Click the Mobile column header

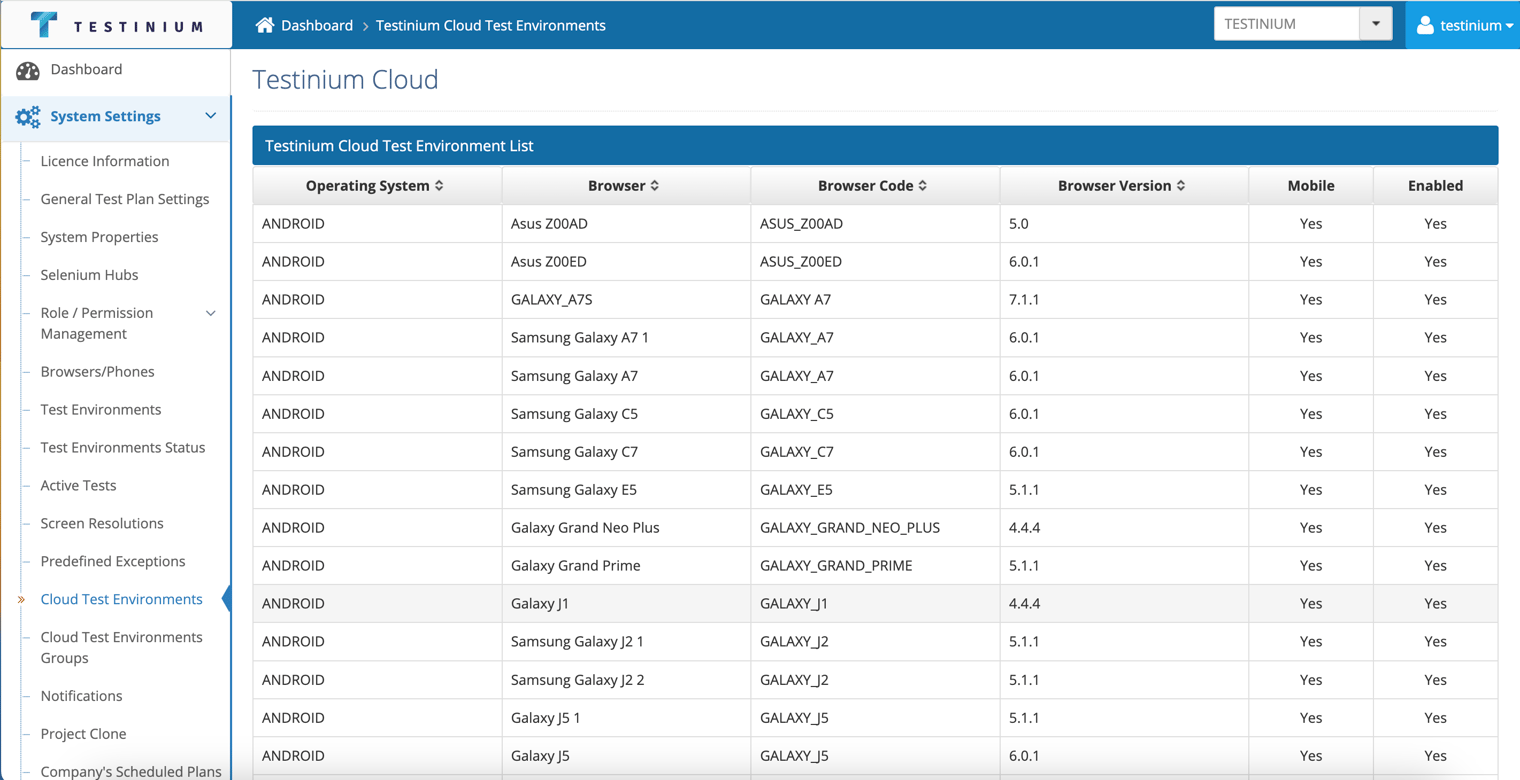point(1311,186)
